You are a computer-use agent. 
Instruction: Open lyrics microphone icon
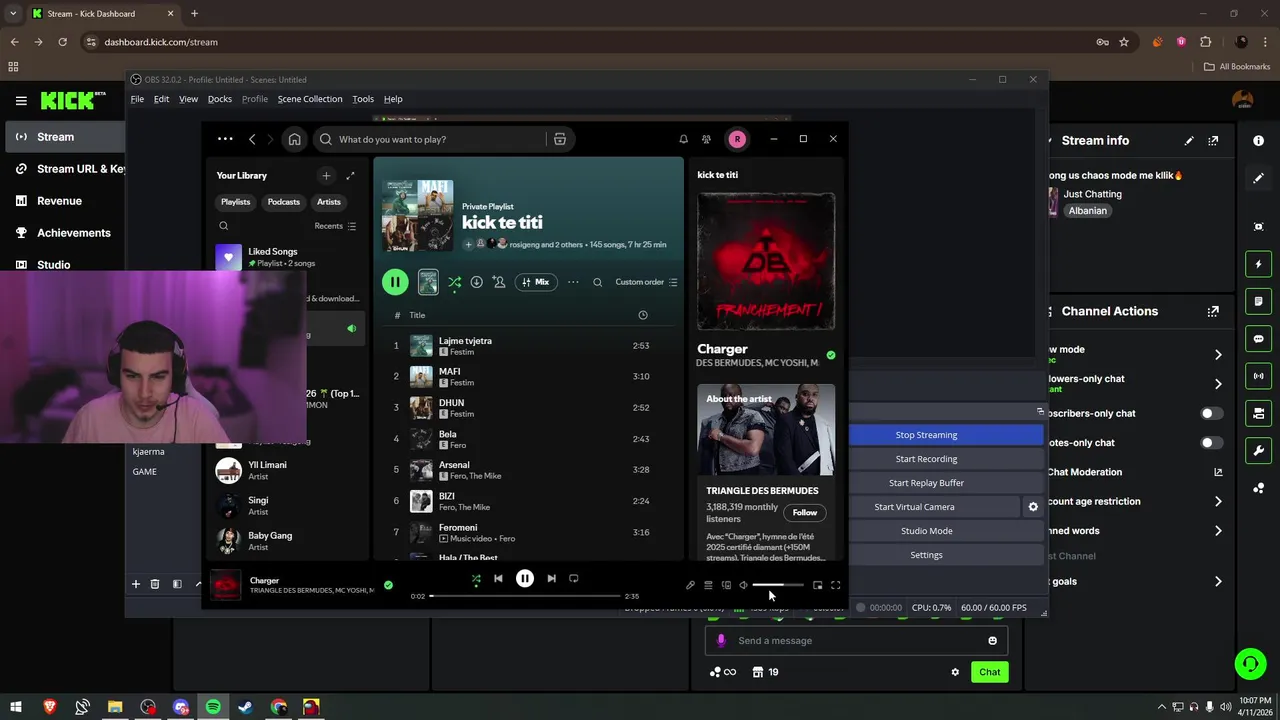coord(690,585)
